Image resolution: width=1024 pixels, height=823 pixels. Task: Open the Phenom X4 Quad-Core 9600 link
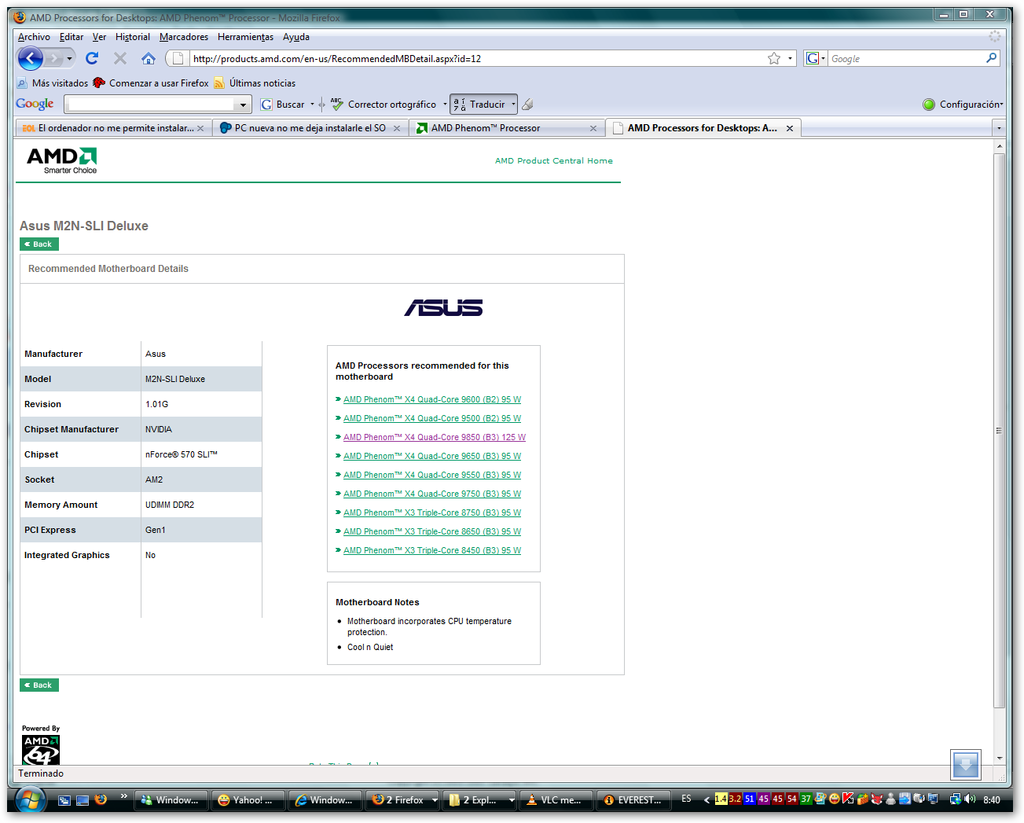click(432, 399)
